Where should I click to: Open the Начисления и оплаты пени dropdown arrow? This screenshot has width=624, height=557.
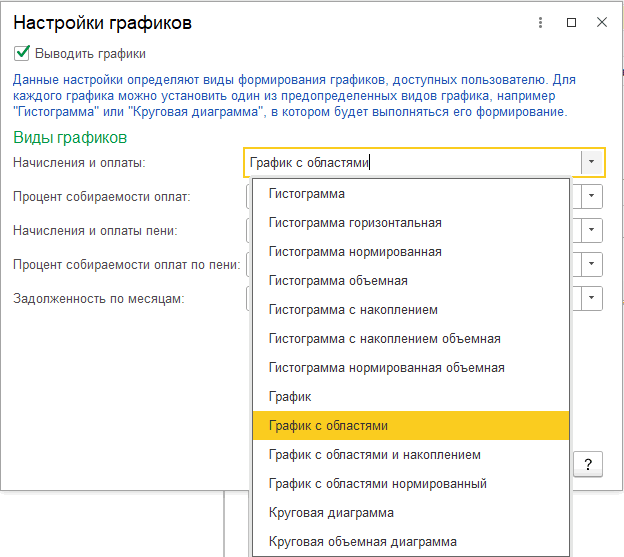[592, 230]
